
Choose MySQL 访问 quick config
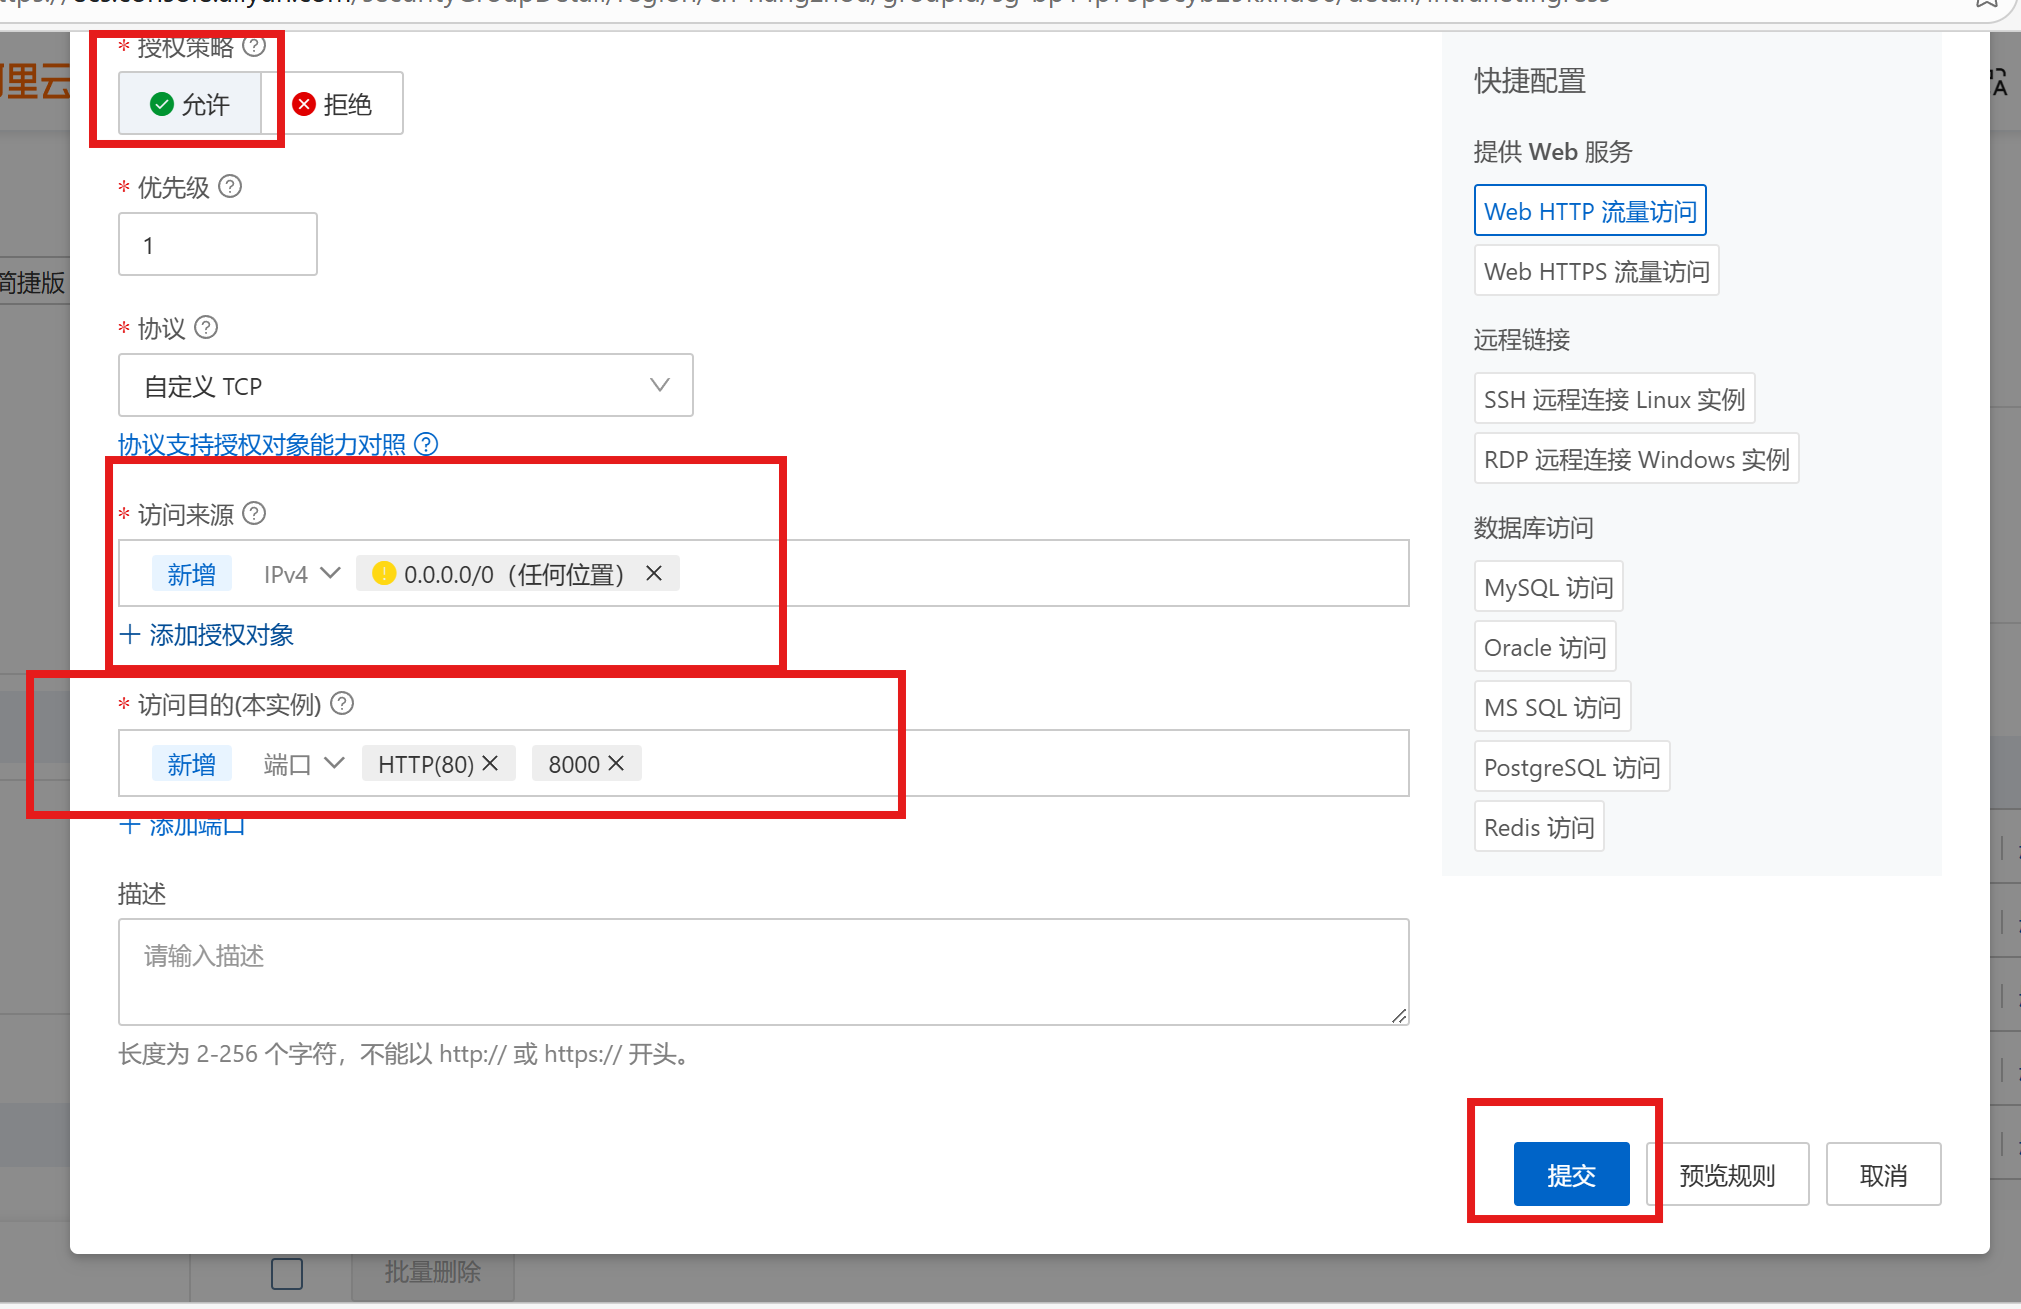(1548, 587)
